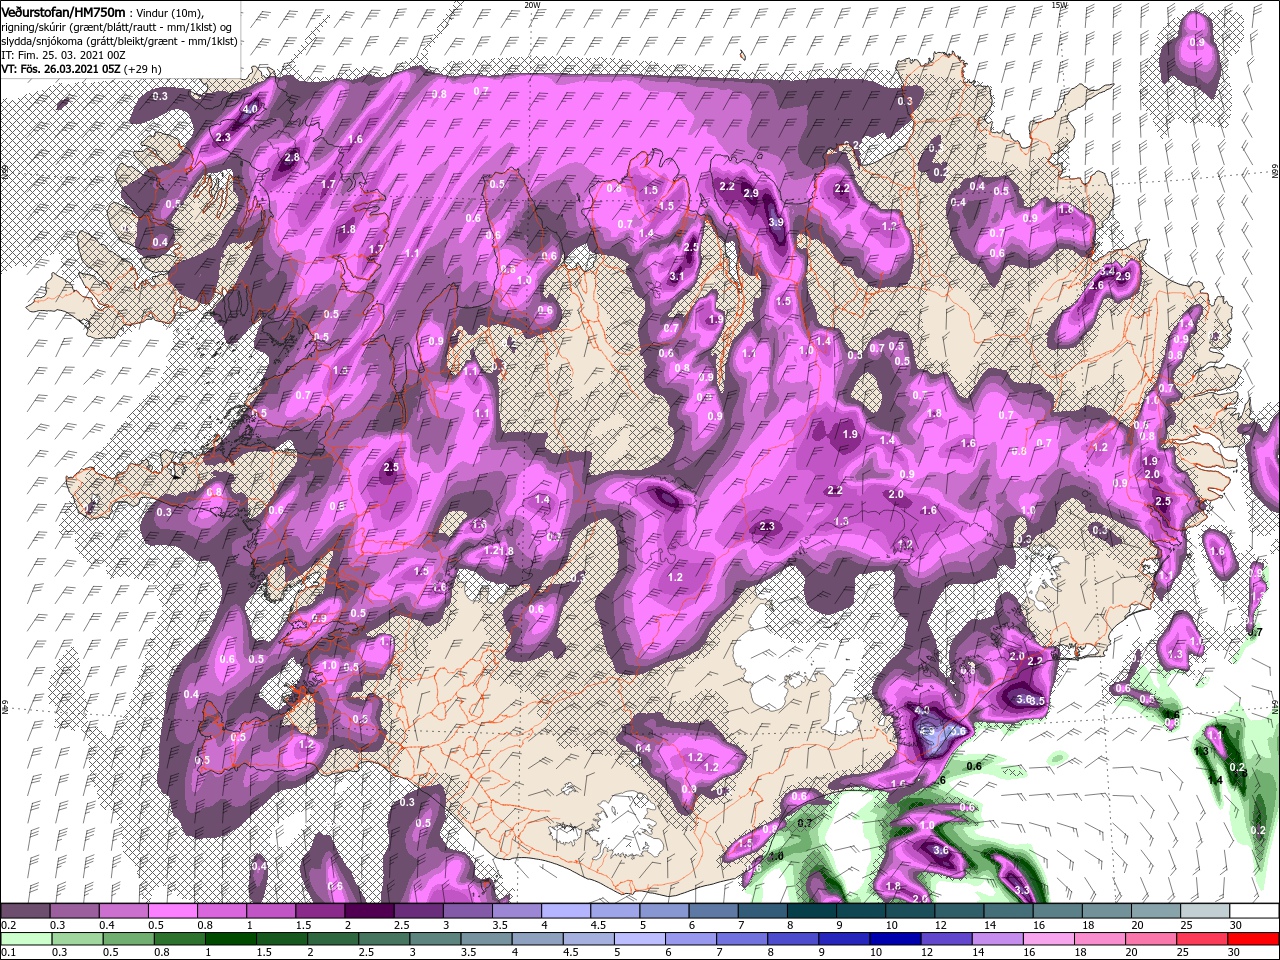Click the 'rigning/skúrir' description line

pyautogui.click(x=118, y=26)
